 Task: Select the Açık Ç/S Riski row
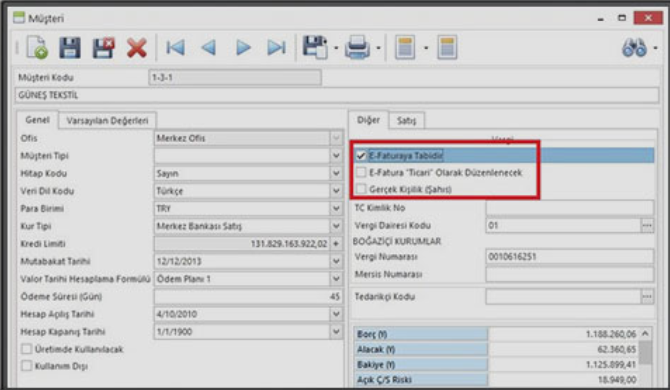point(496,379)
